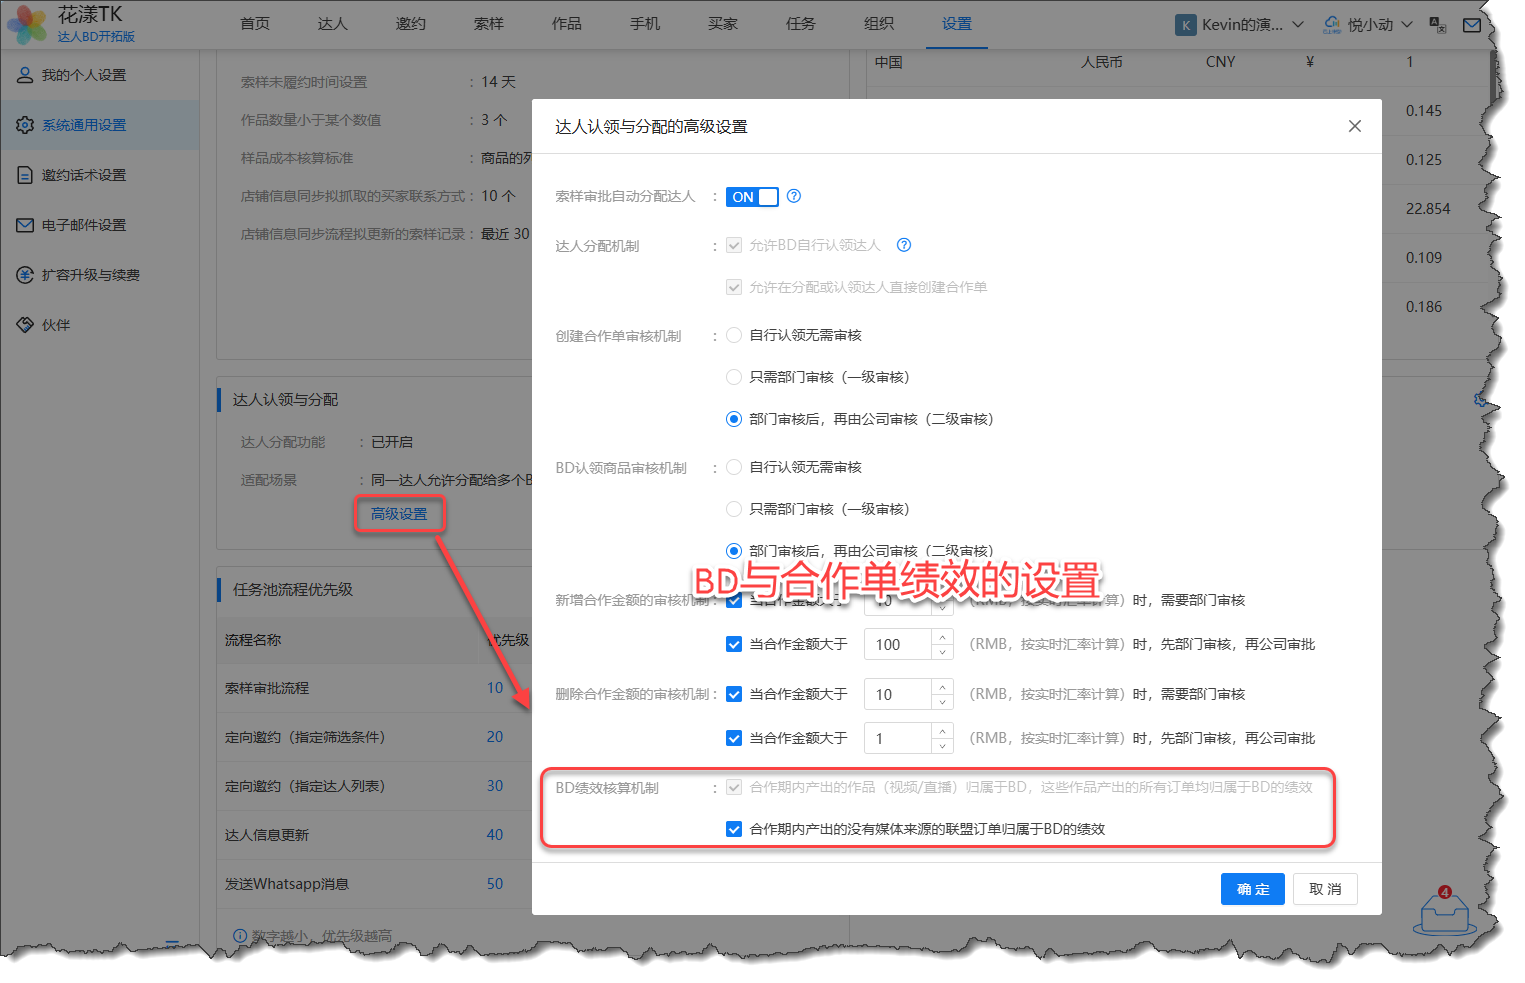The width and height of the screenshot is (1525, 983).
Task: Click the 确定 confirm button
Action: (x=1252, y=889)
